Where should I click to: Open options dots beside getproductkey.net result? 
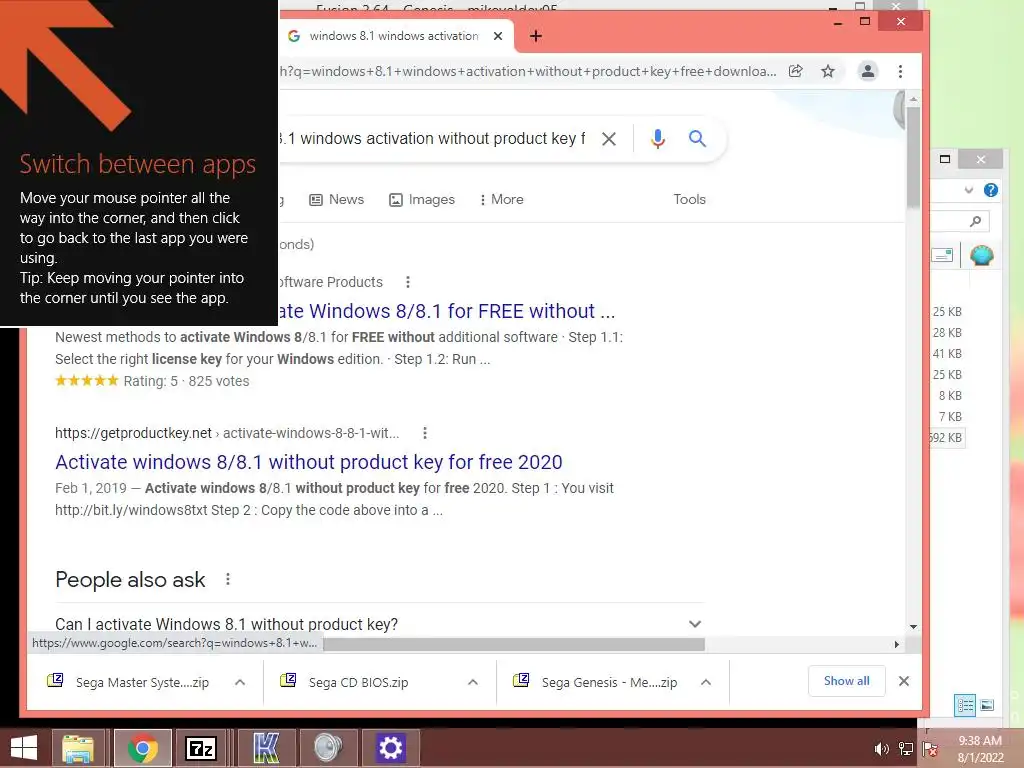[425, 433]
